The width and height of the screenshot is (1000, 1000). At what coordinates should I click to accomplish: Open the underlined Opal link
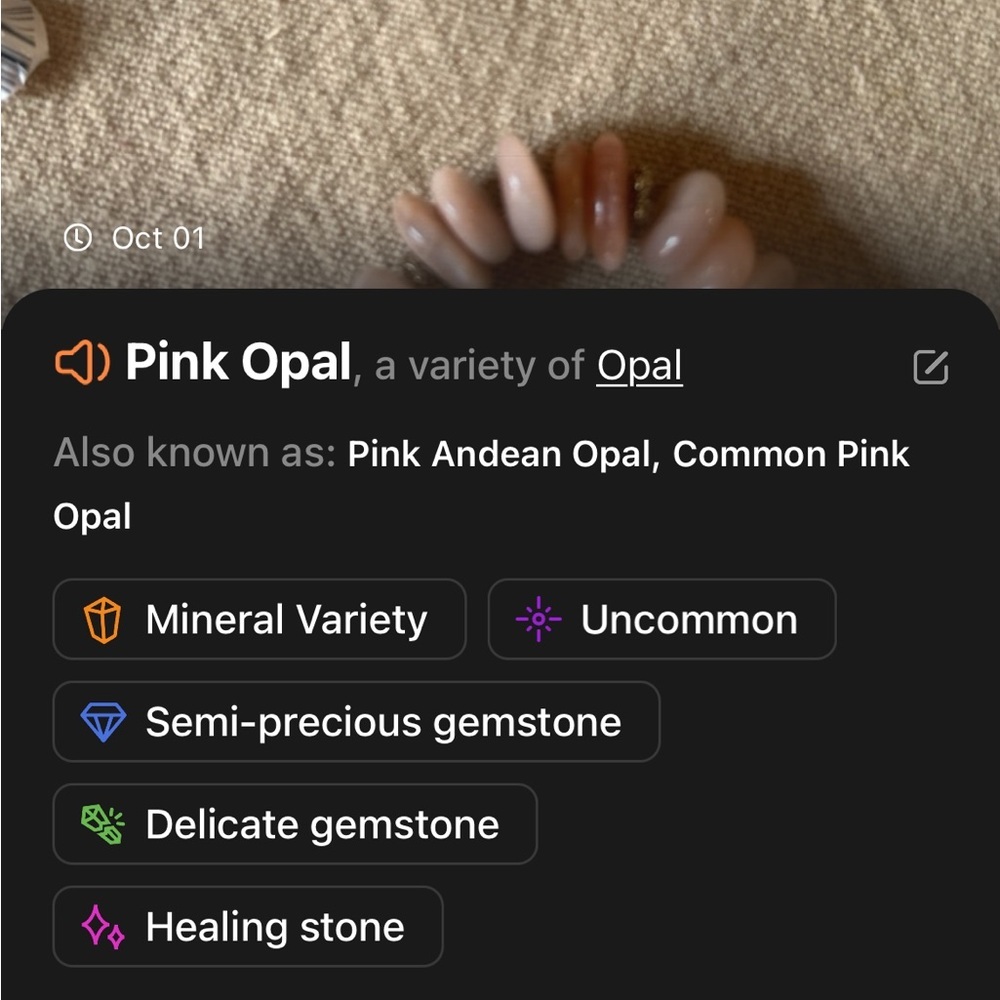[x=639, y=365]
